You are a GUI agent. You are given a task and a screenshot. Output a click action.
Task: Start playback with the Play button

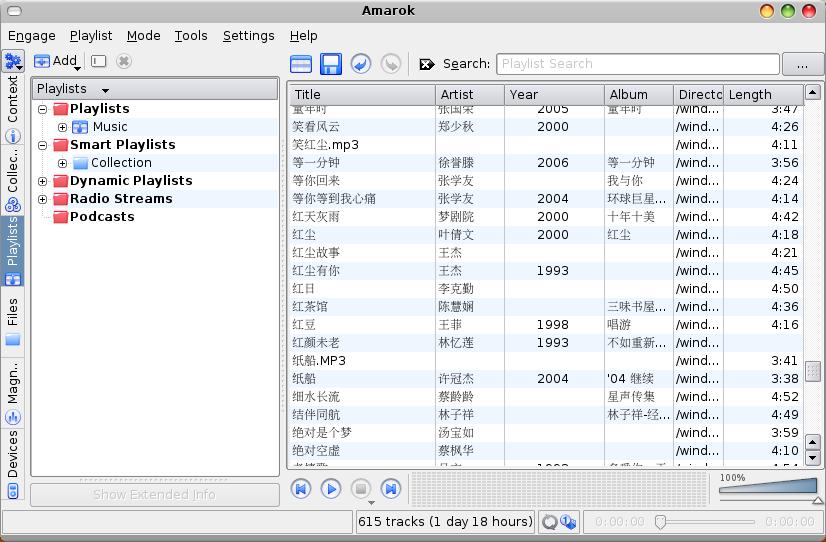tap(331, 489)
